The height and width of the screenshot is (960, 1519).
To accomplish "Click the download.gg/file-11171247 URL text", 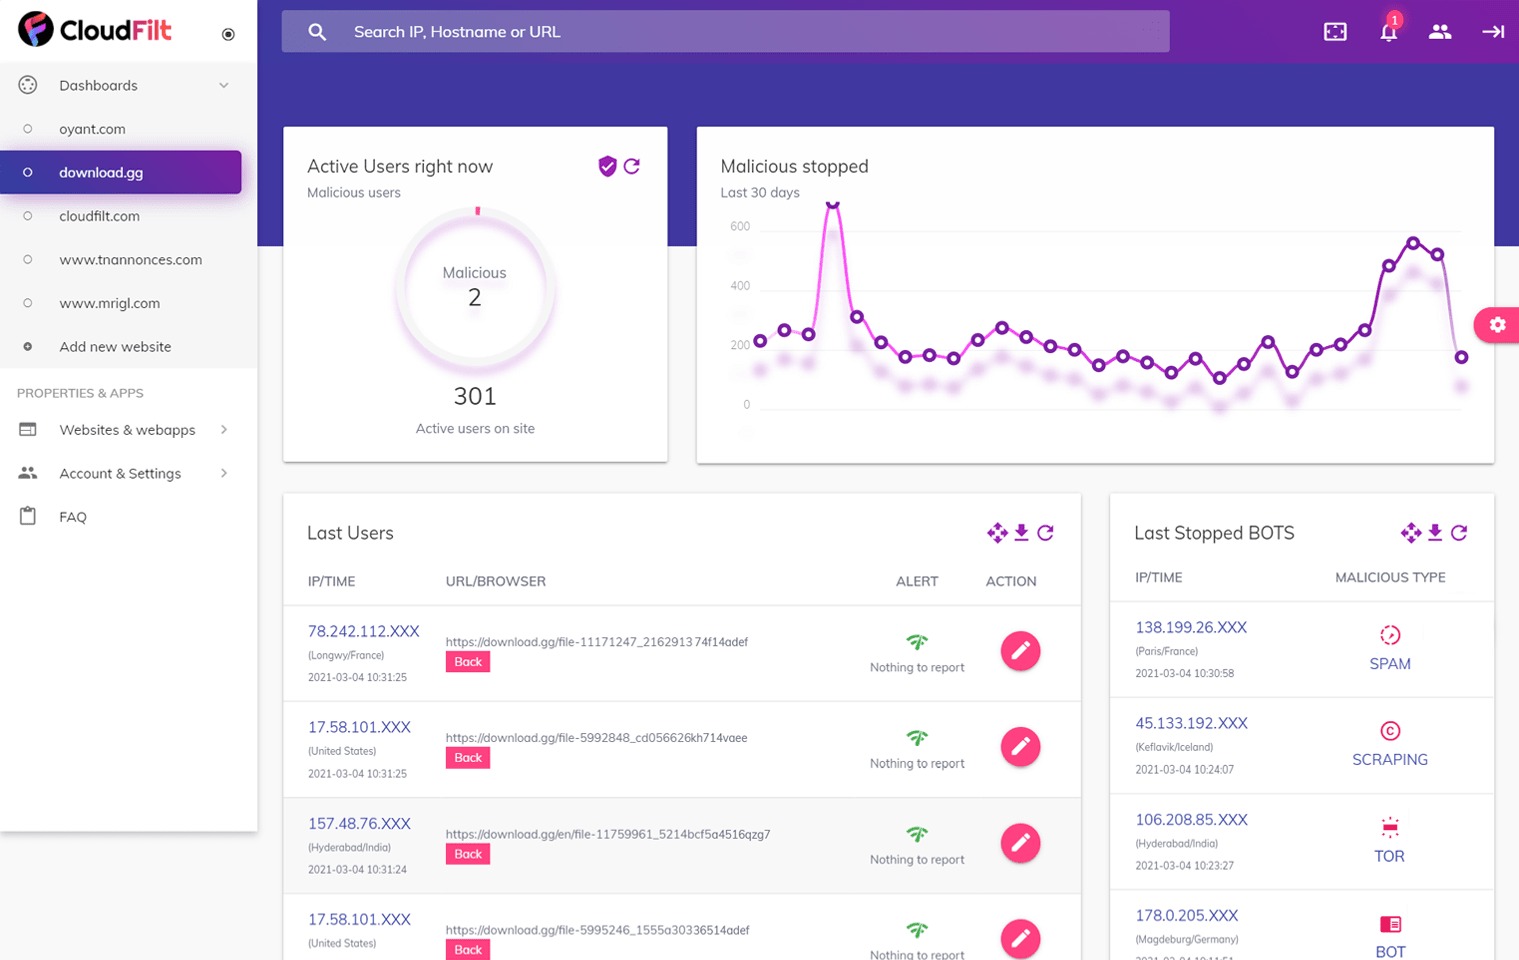I will (x=596, y=642).
